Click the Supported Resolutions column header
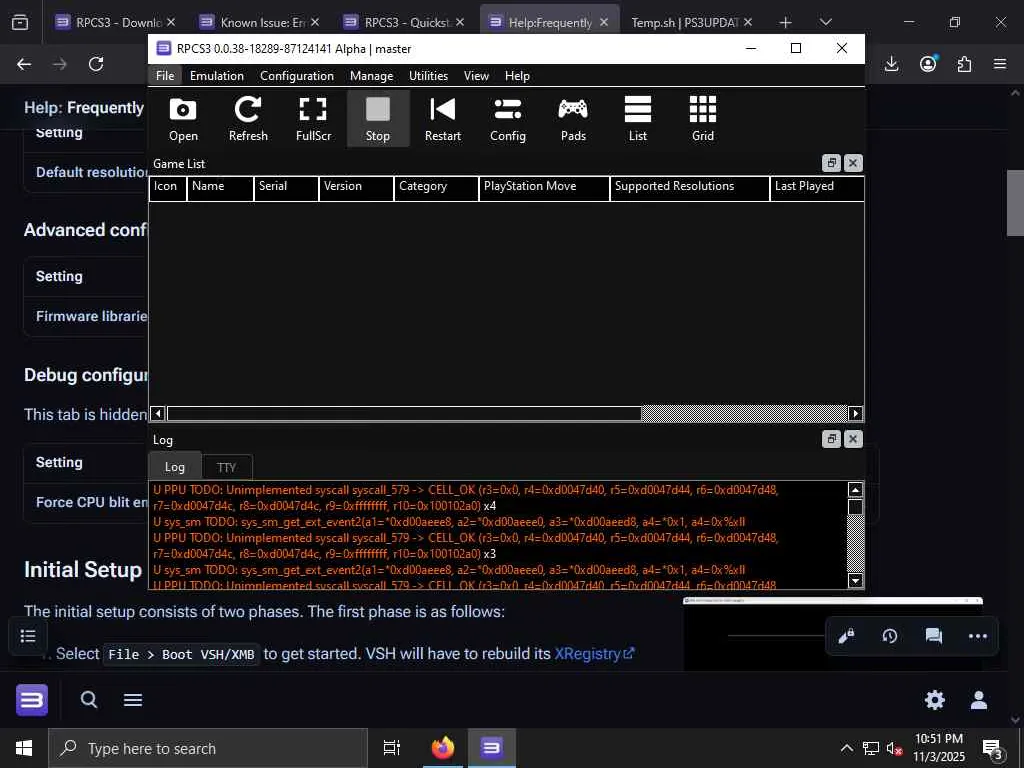The image size is (1024, 768). 690,188
